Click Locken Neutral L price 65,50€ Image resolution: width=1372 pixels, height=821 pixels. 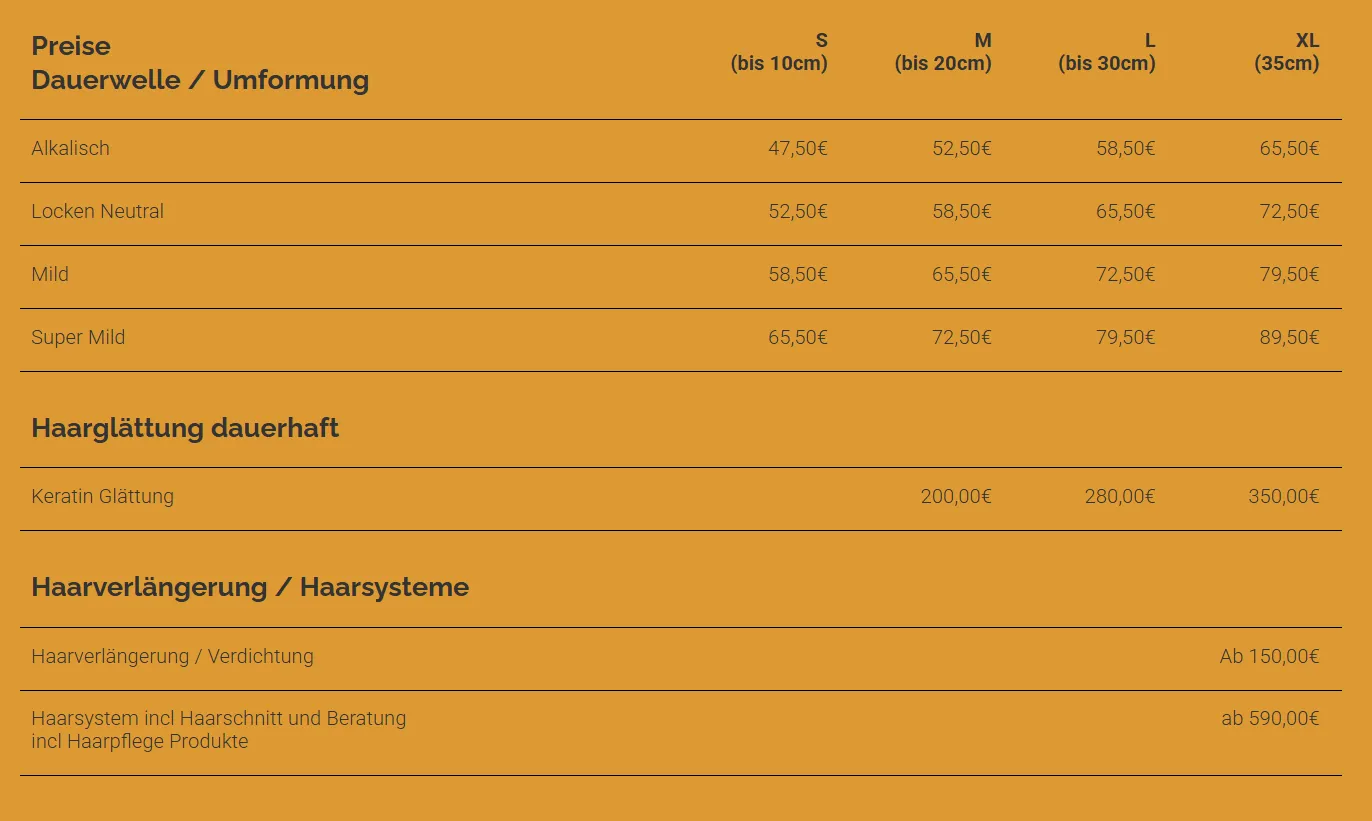pyautogui.click(x=1125, y=212)
